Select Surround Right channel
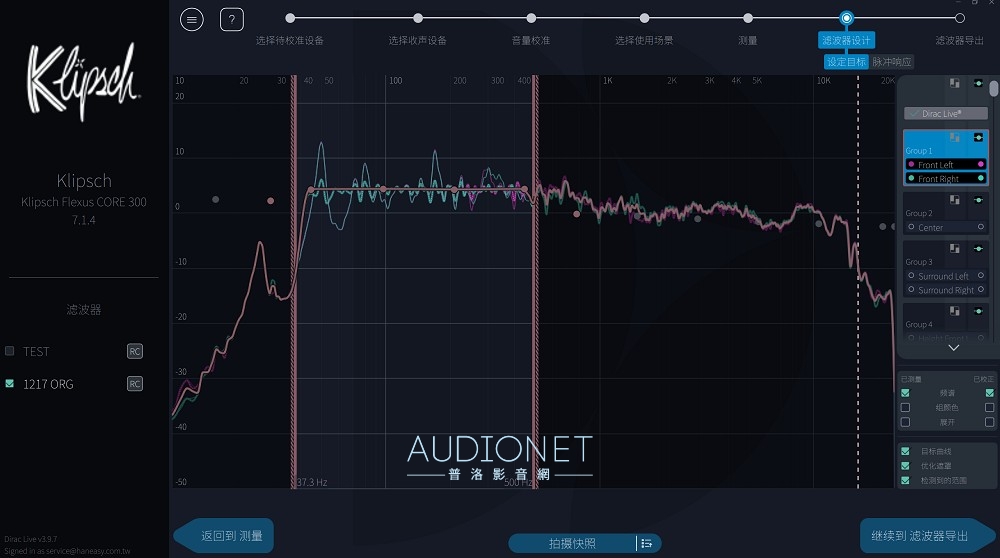 (946, 290)
